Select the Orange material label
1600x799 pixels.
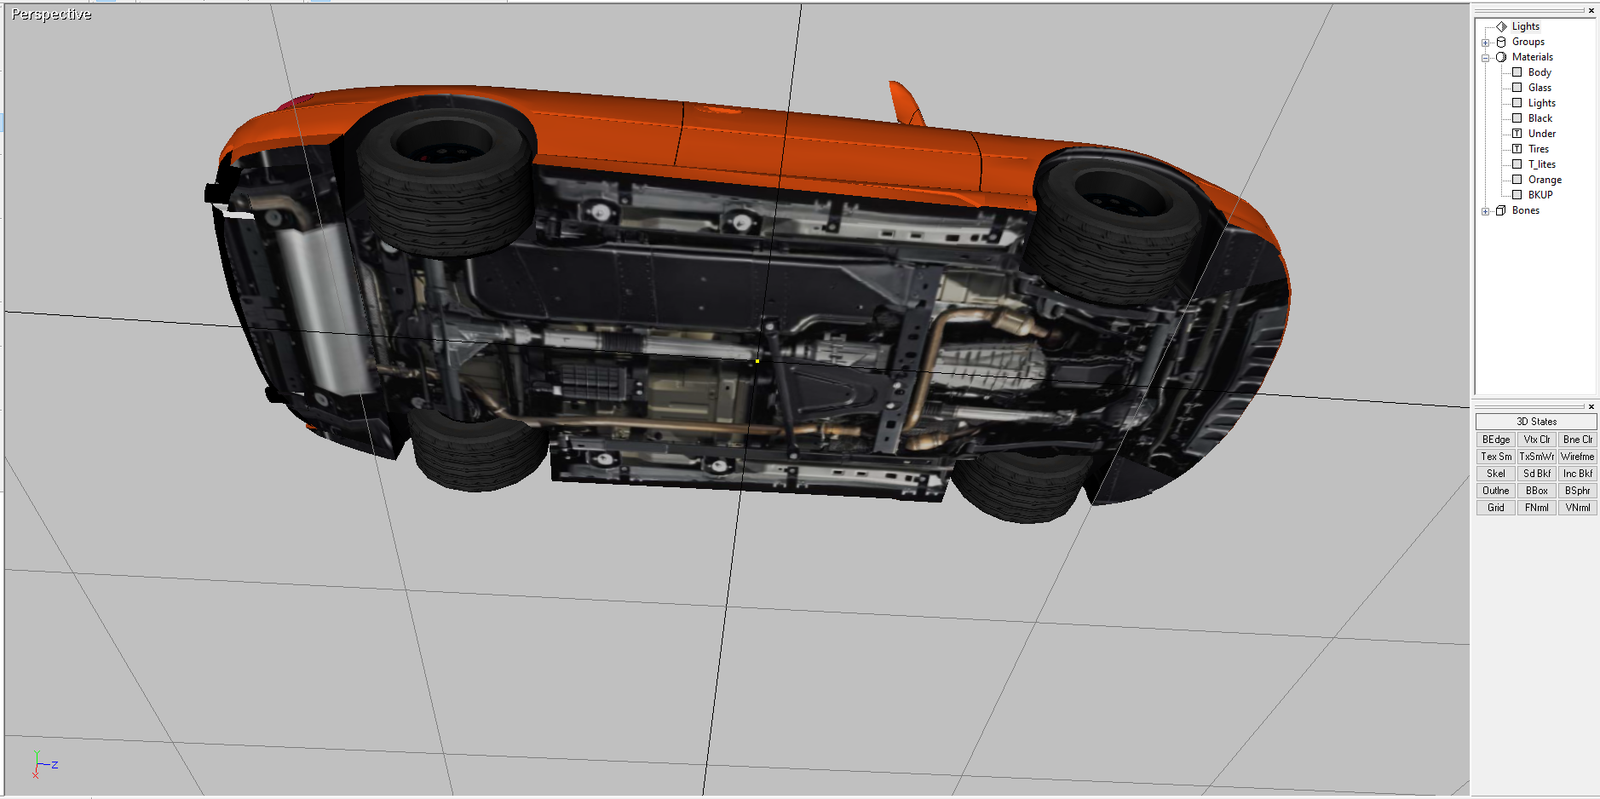click(1544, 180)
